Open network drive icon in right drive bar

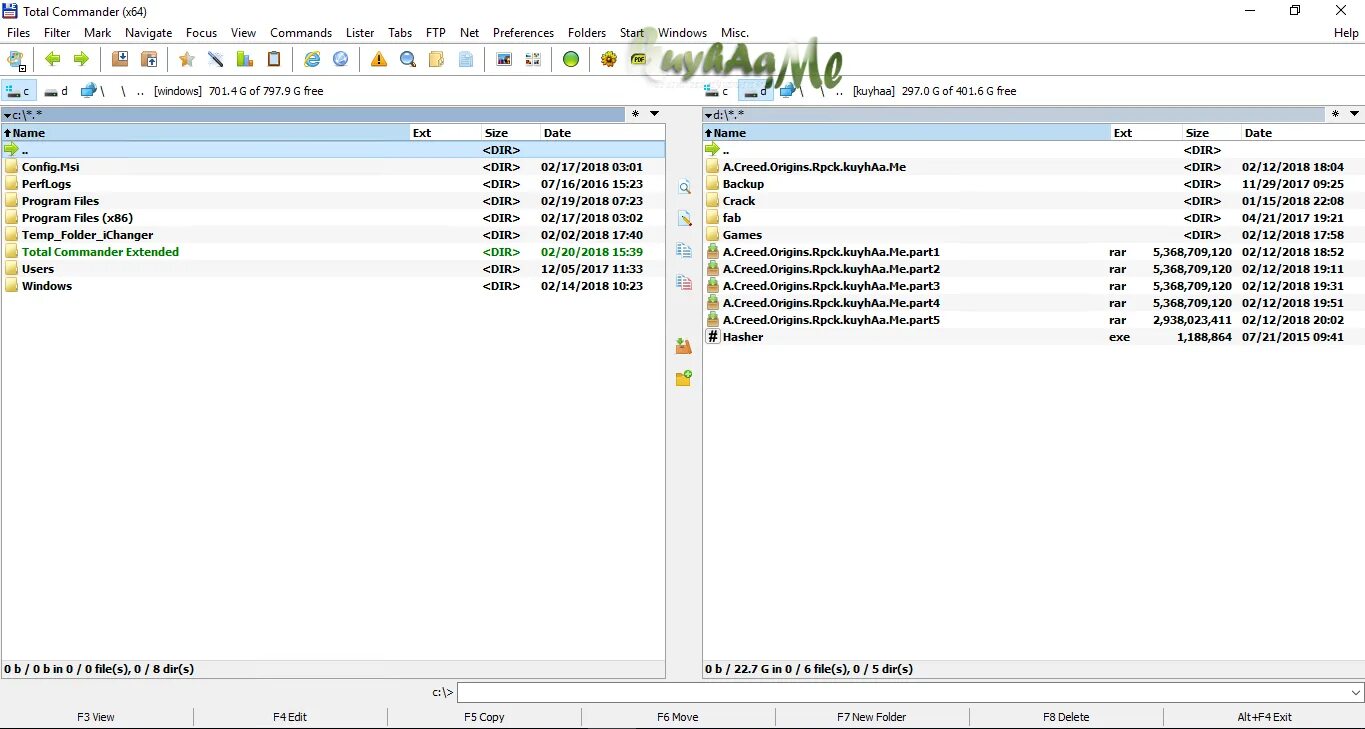787,91
